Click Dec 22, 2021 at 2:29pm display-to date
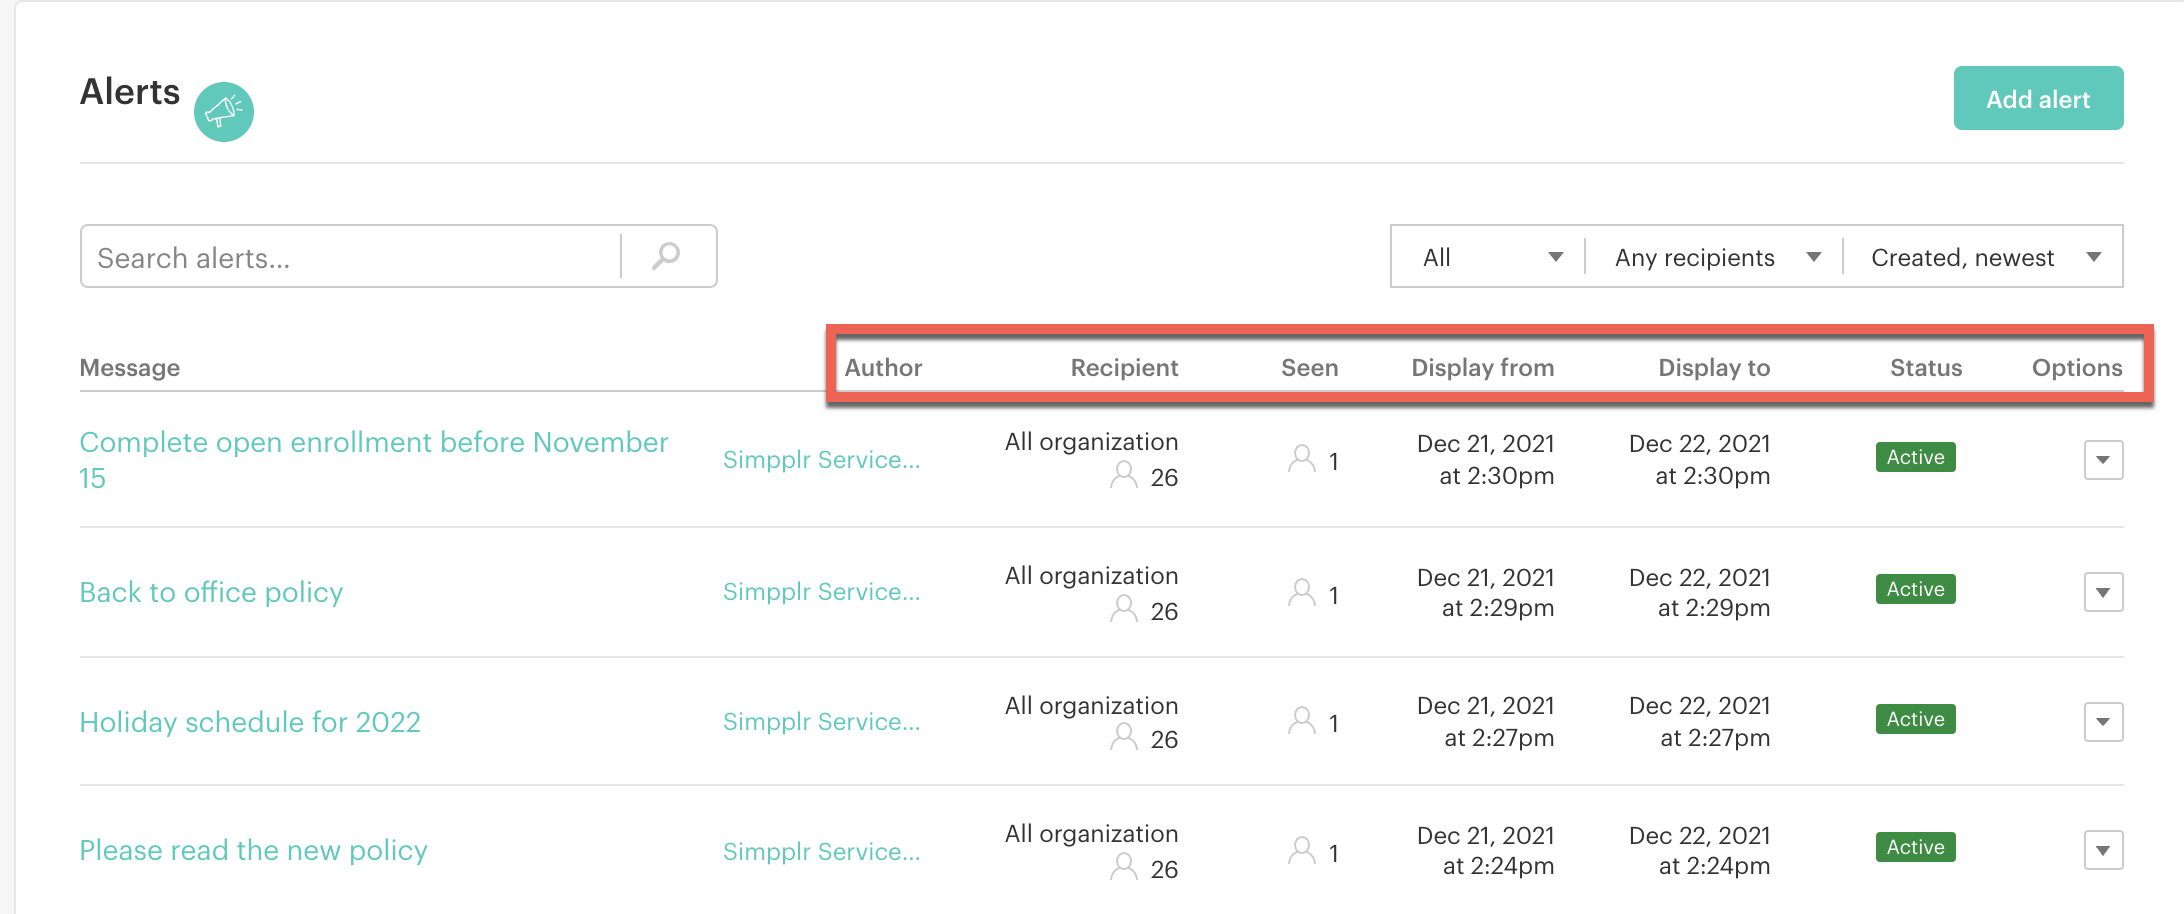The height and width of the screenshot is (914, 2184). pos(1699,593)
